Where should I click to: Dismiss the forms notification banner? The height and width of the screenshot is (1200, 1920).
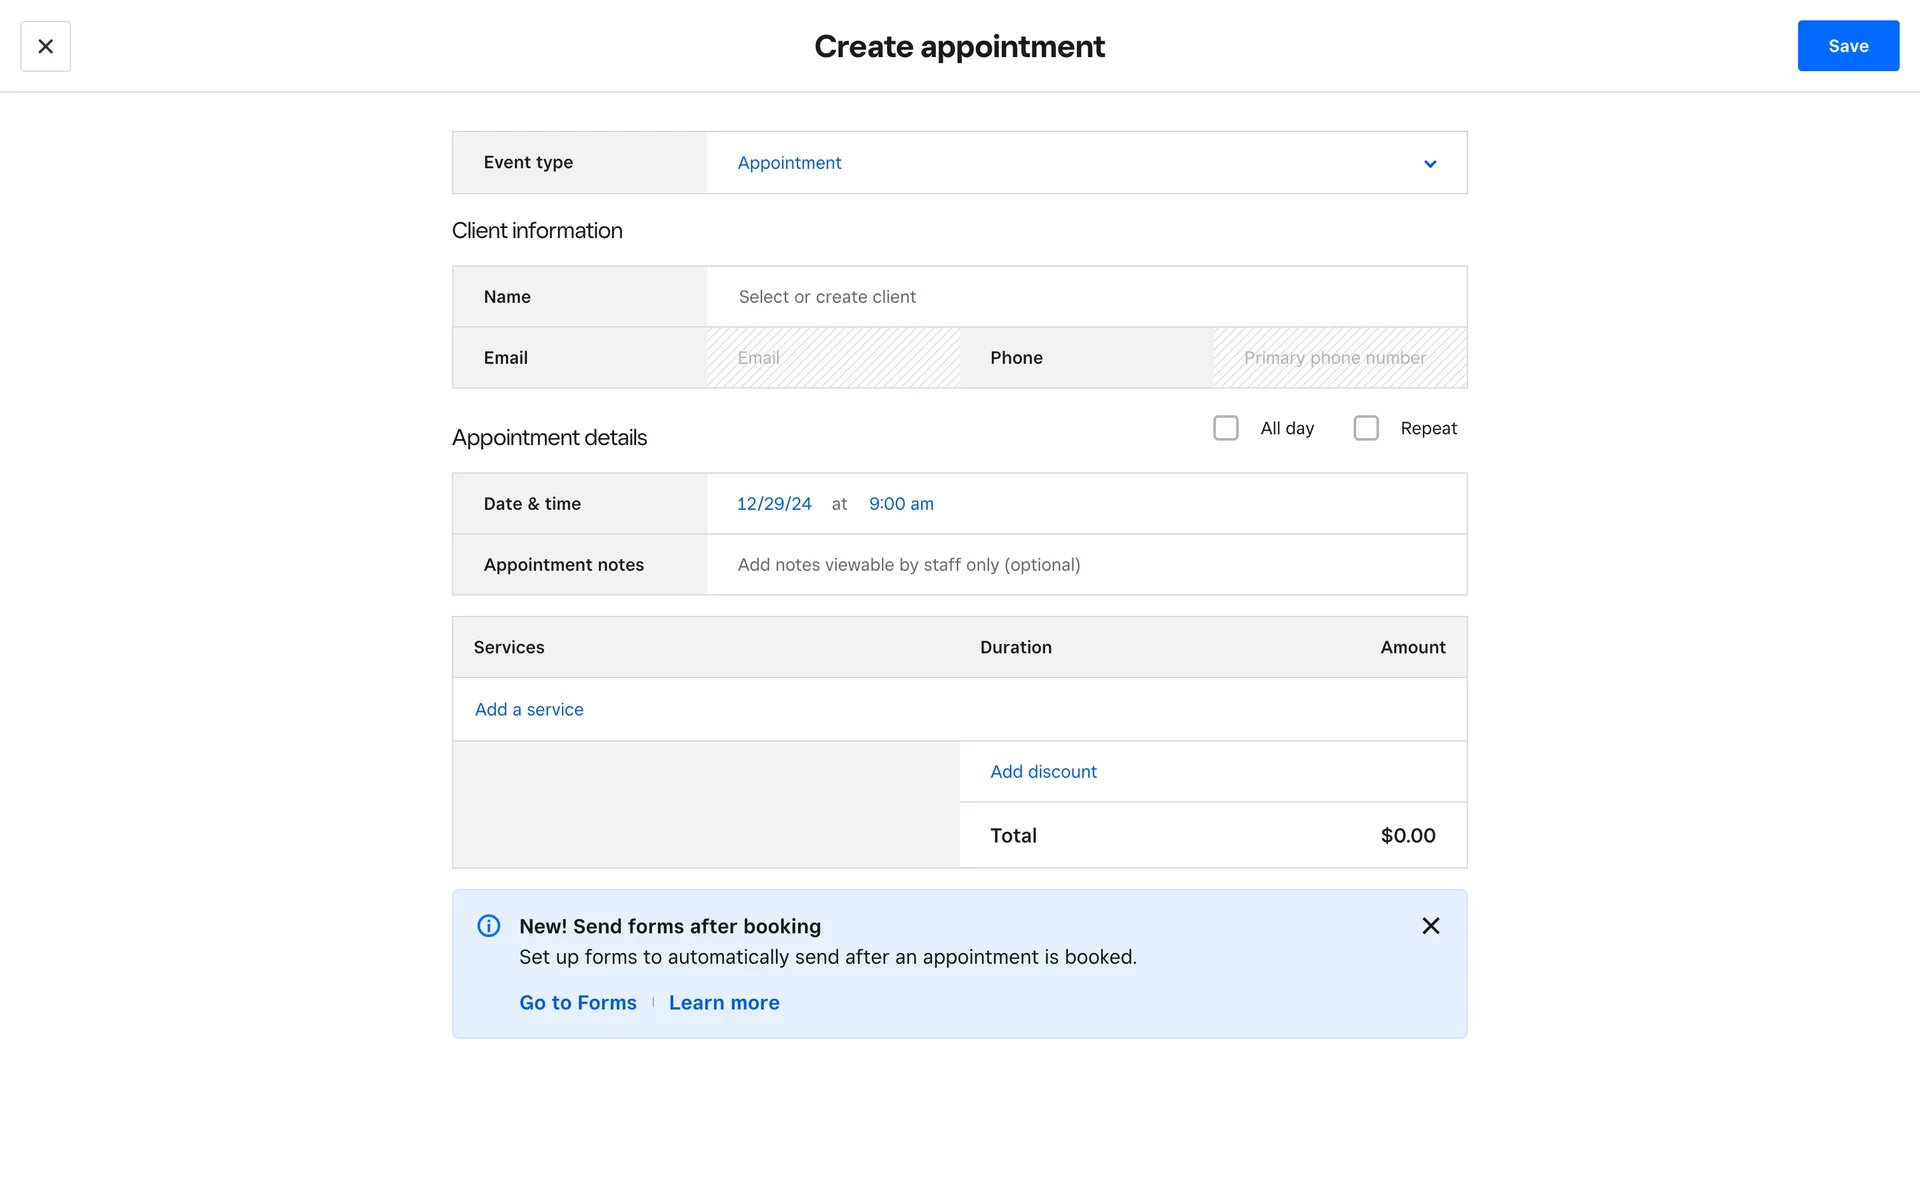click(x=1430, y=926)
